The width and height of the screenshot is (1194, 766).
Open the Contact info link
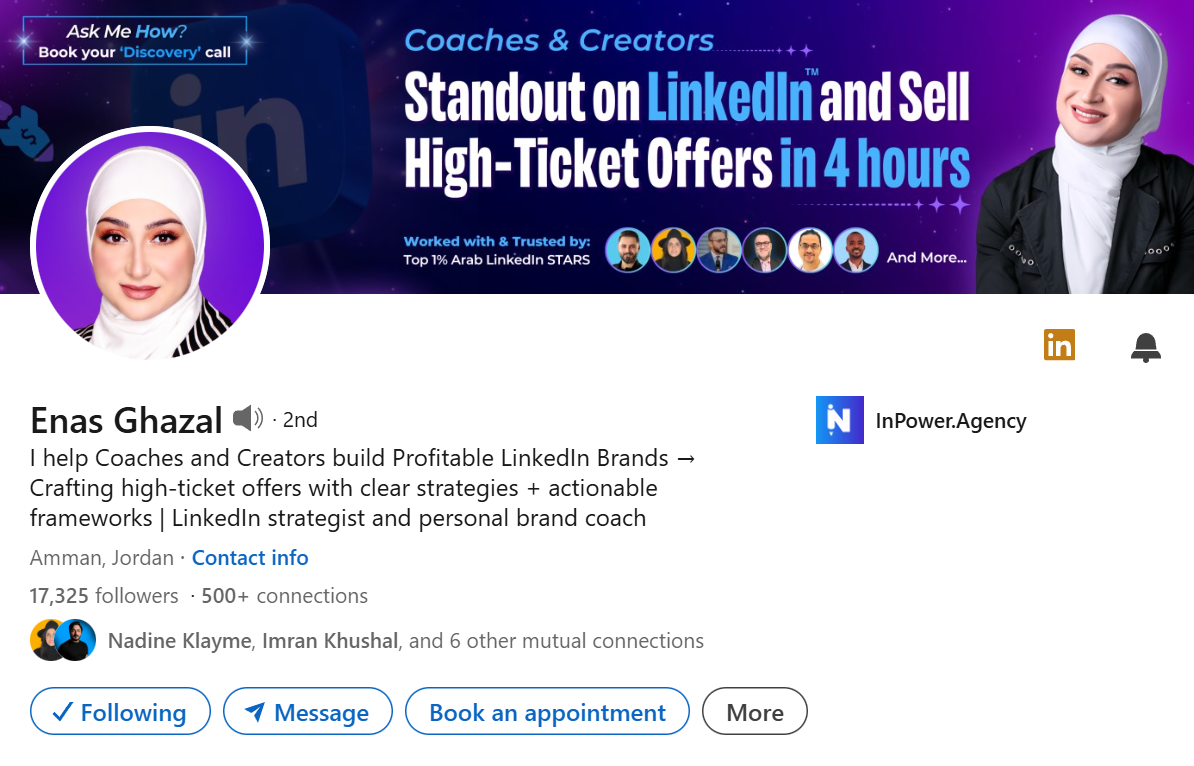250,558
